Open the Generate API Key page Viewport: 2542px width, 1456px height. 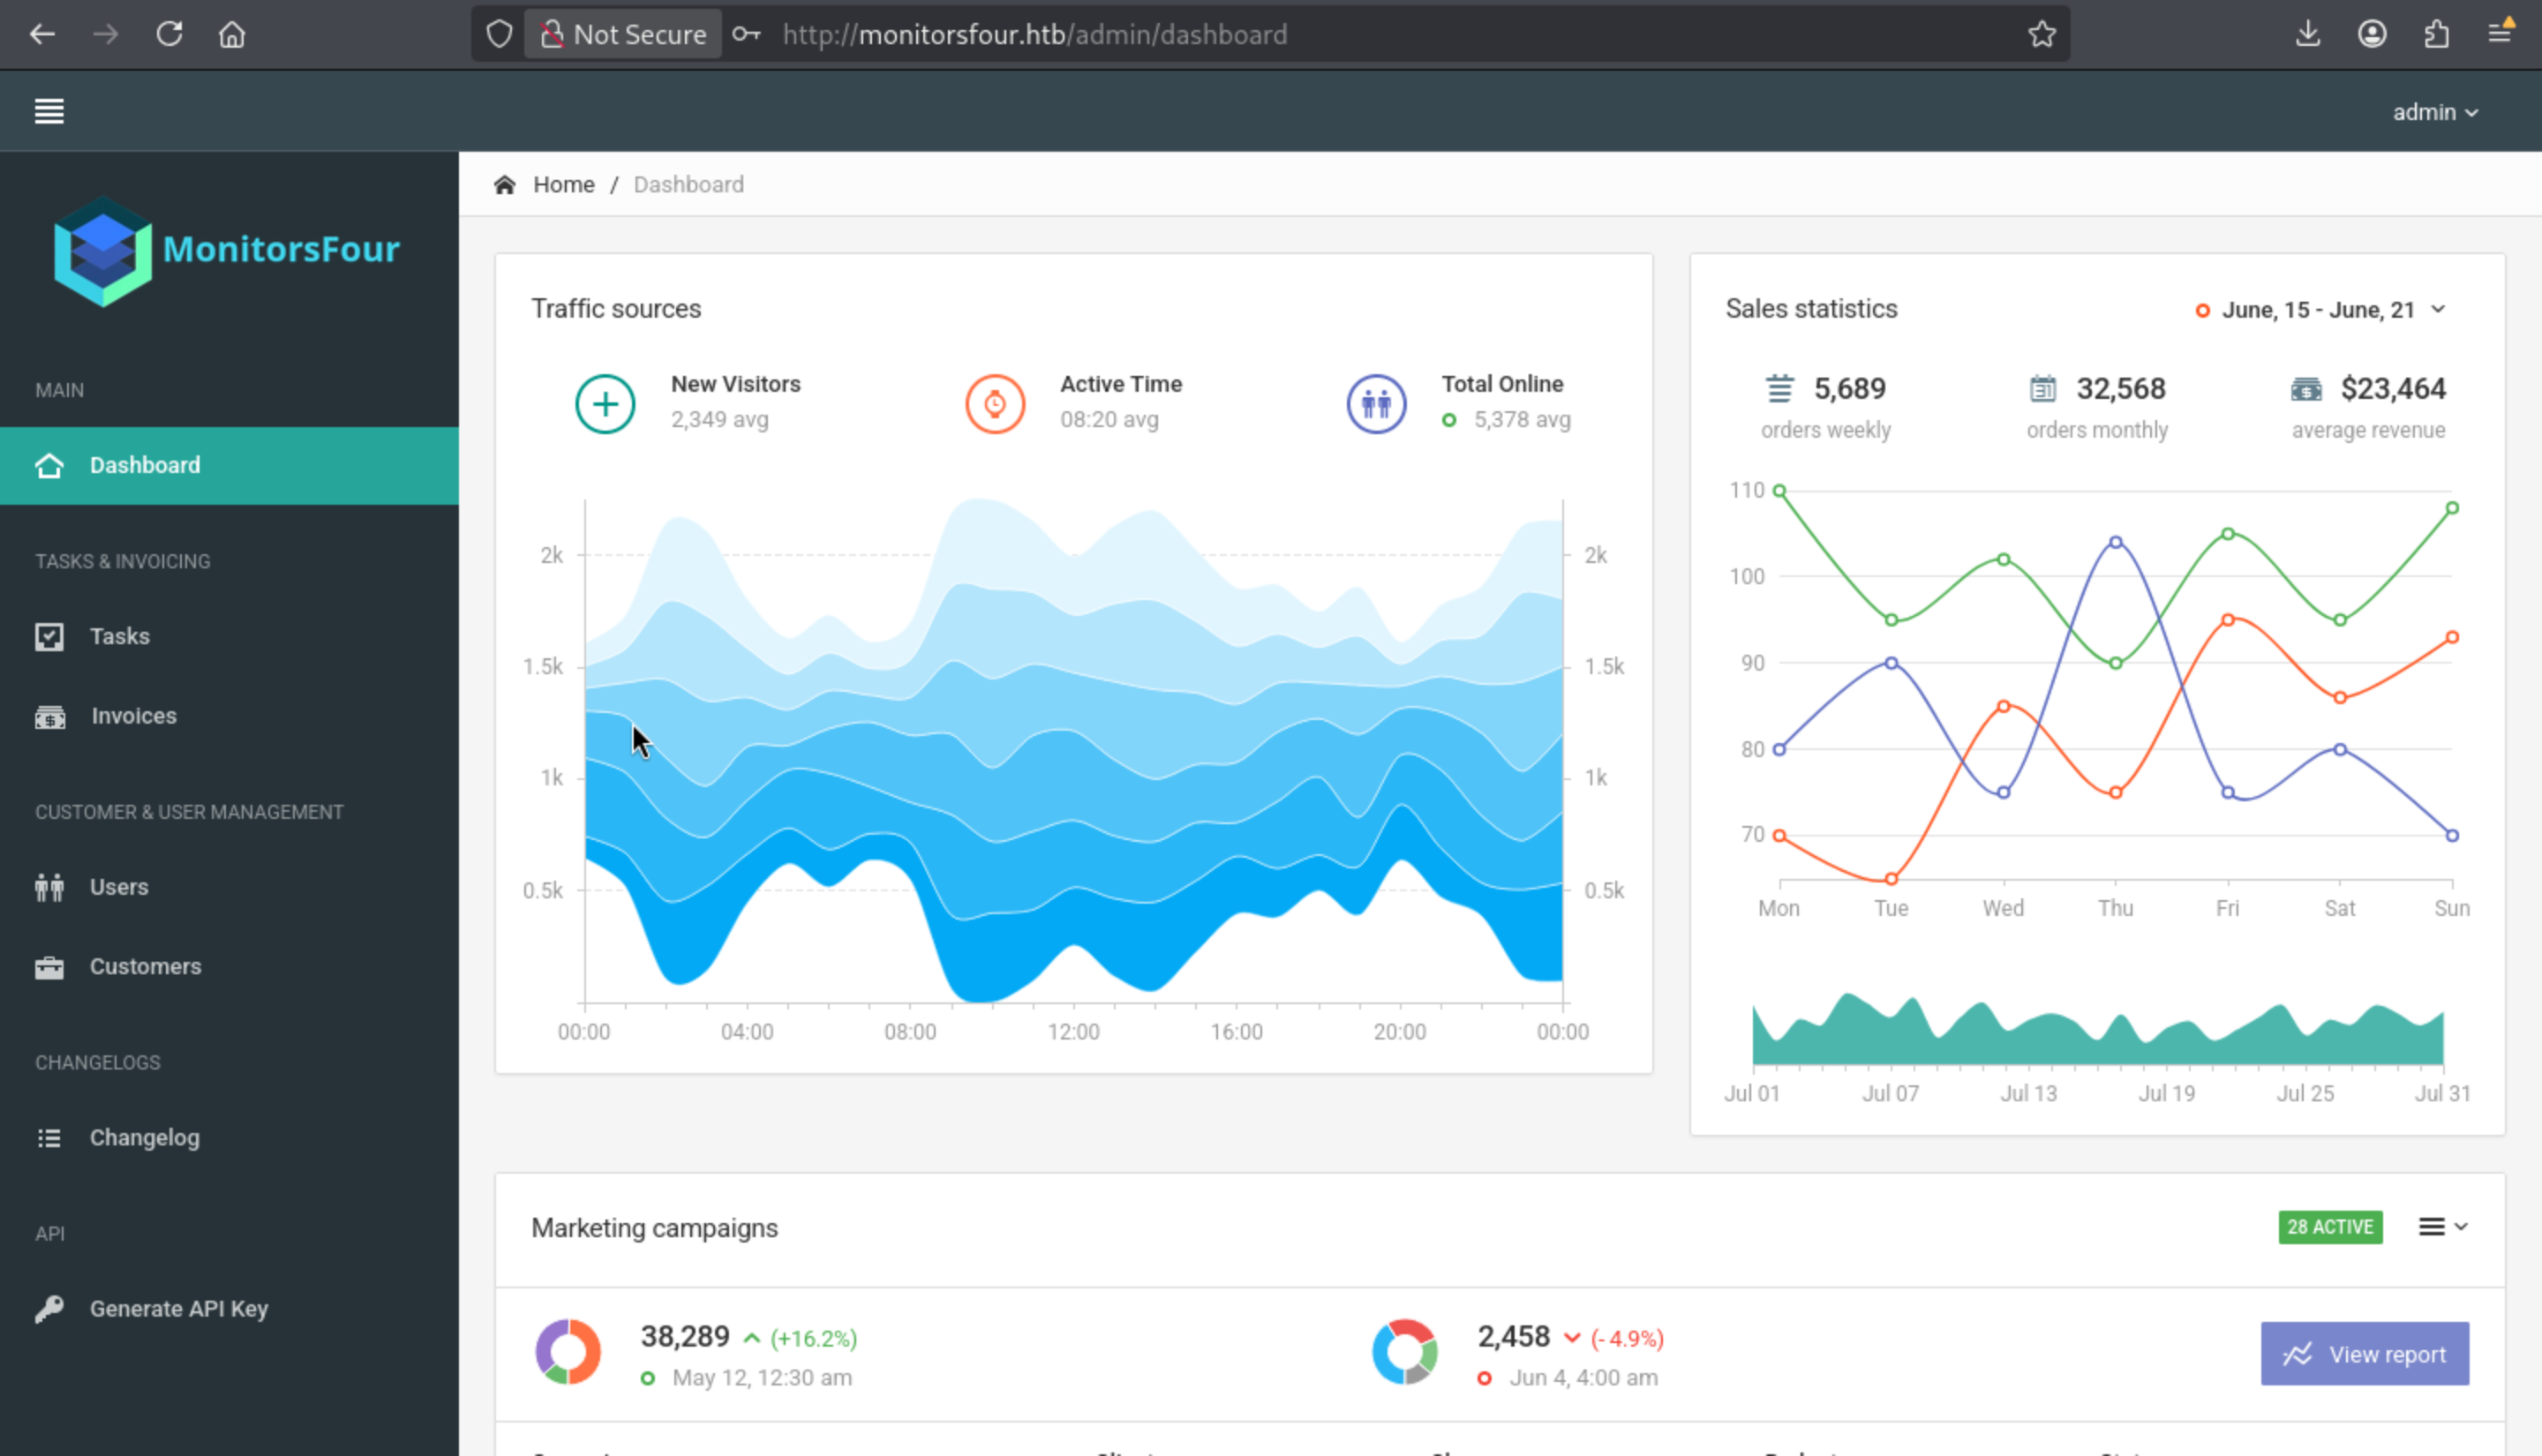178,1309
